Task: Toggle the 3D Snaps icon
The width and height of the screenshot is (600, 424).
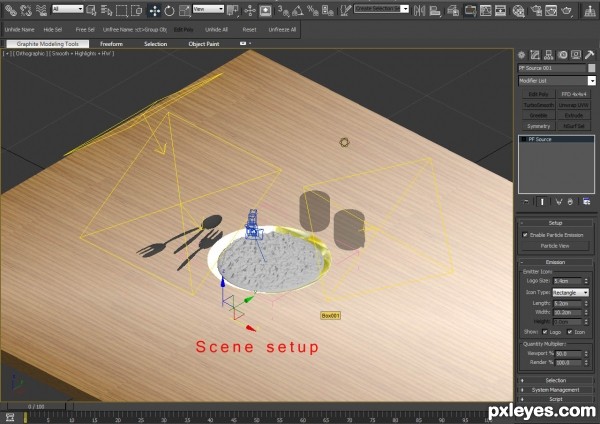Action: (x=283, y=10)
